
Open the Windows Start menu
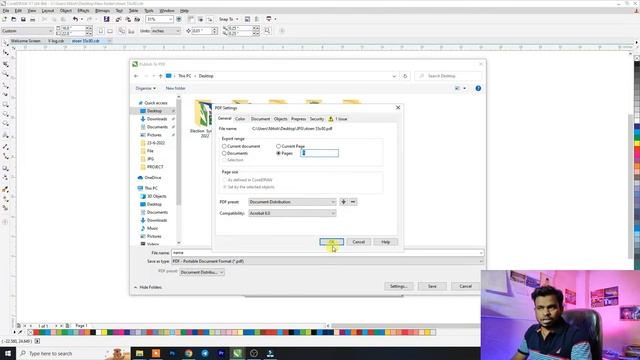8,353
